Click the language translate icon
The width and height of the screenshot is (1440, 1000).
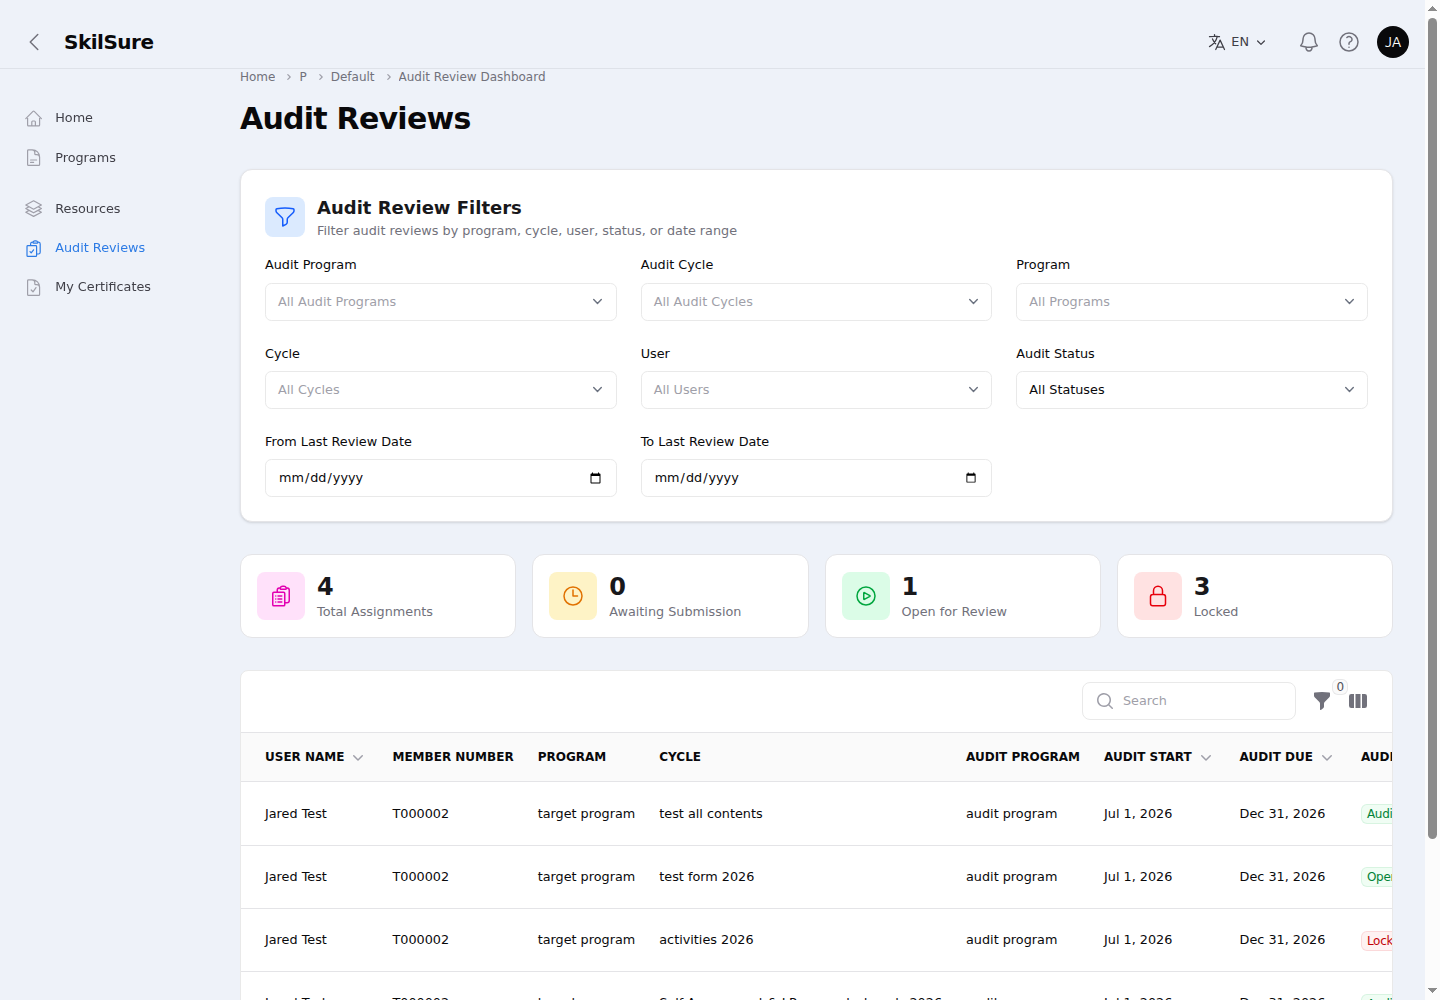point(1216,42)
